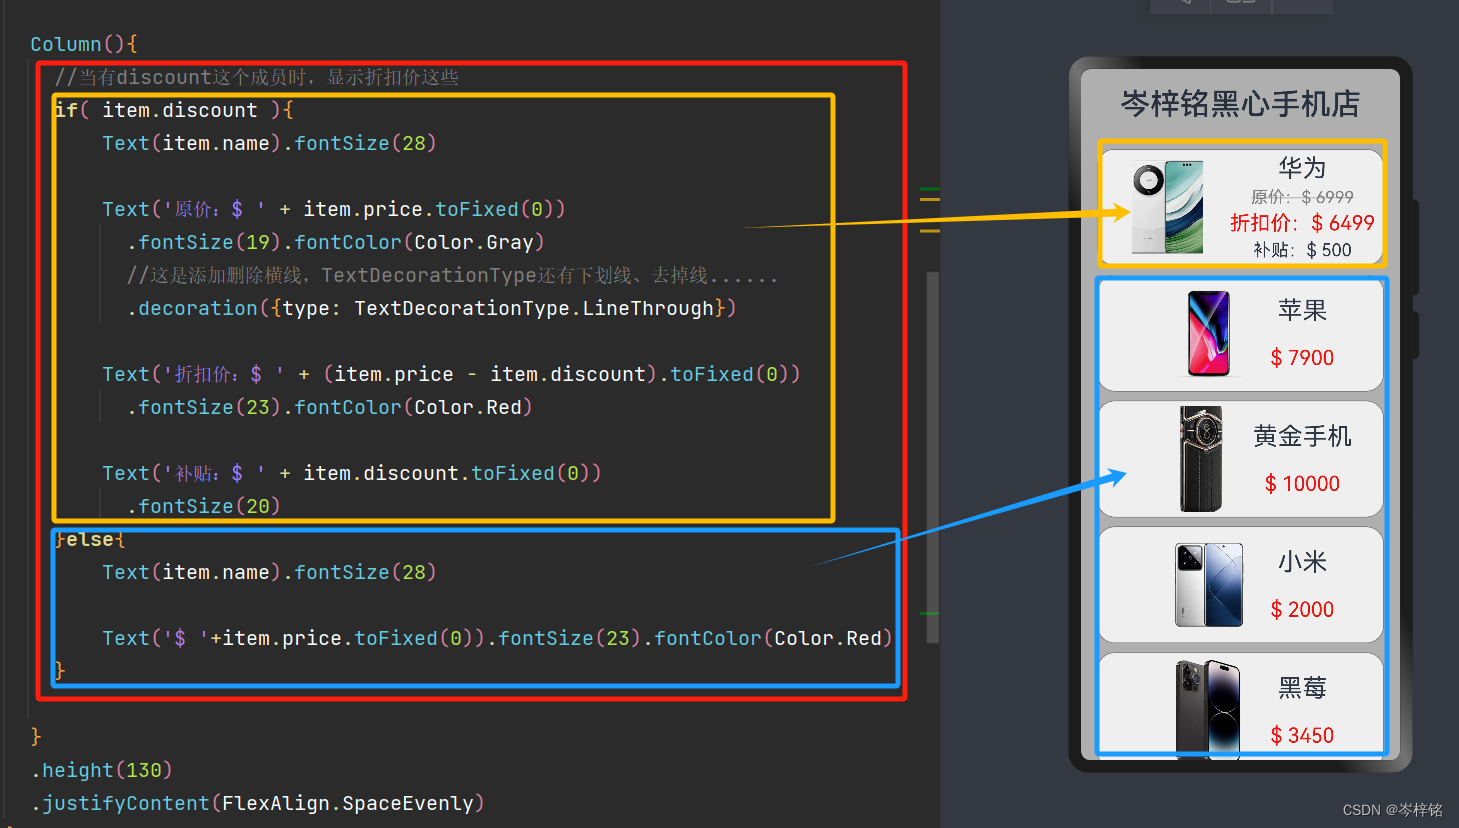Click .fontSize(23).fontColor(Color.Red) under 折扣价 line
This screenshot has height=828, width=1459.
(329, 407)
